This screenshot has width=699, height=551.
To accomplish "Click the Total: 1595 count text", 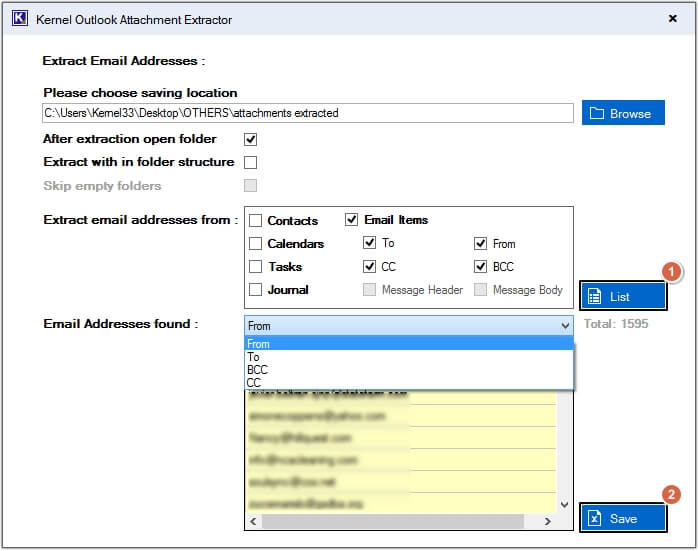I will 616,324.
